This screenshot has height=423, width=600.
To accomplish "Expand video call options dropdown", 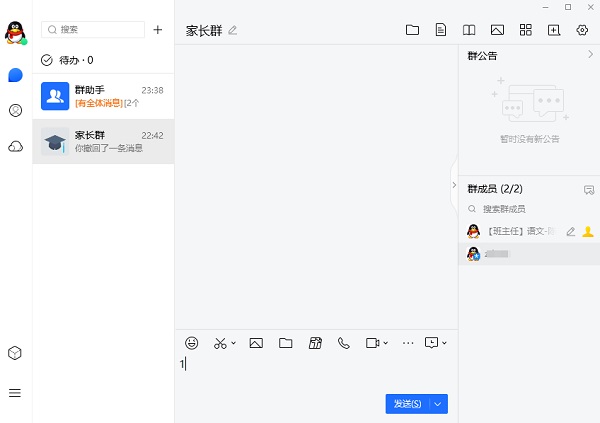I will 386,343.
